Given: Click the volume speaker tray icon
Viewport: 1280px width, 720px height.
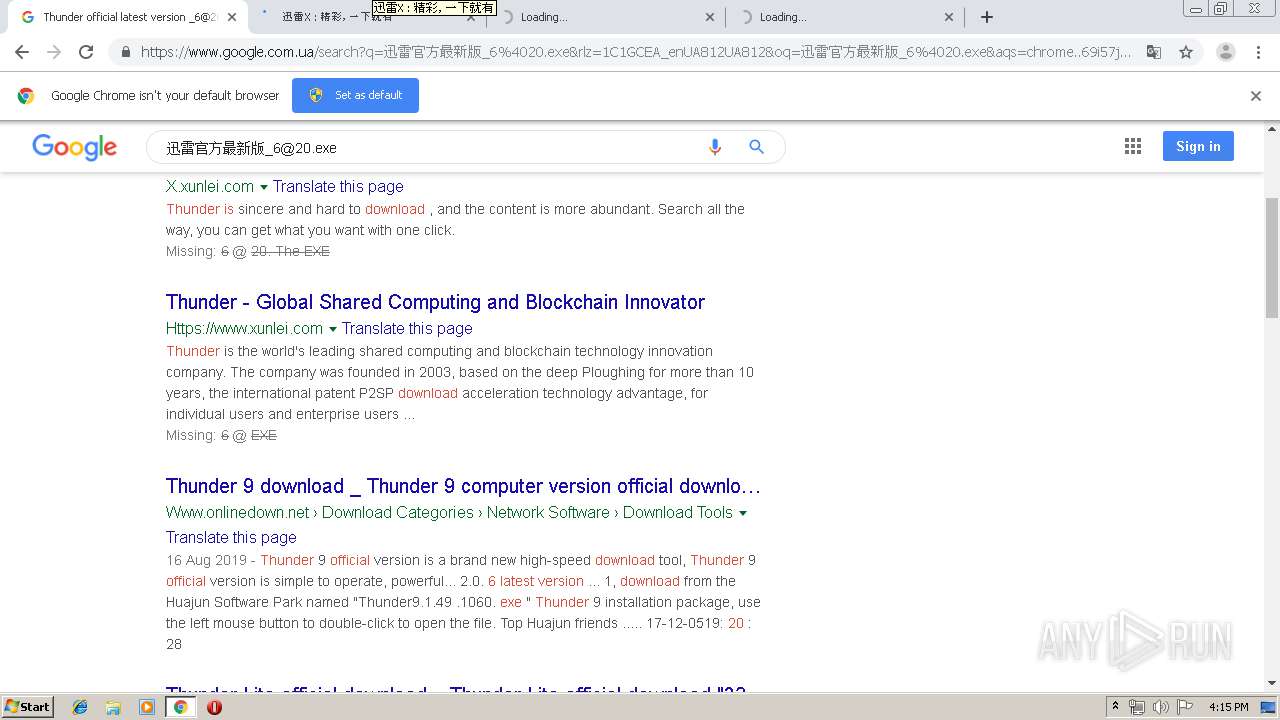Looking at the screenshot, I should pos(1160,707).
